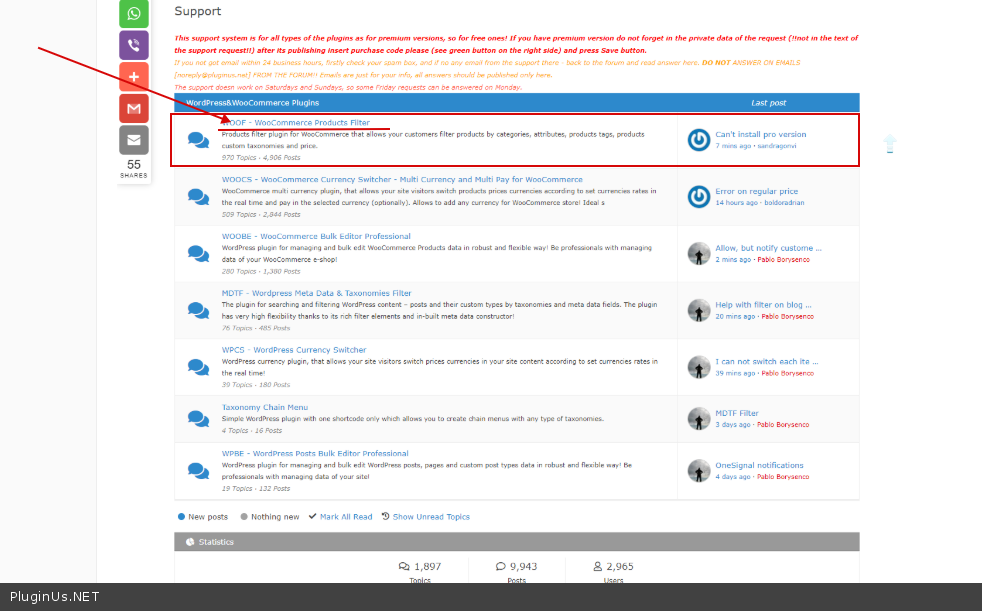Click 970 Topics · 4,906 Posts text
Image resolution: width=982 pixels, height=611 pixels.
click(x=261, y=158)
